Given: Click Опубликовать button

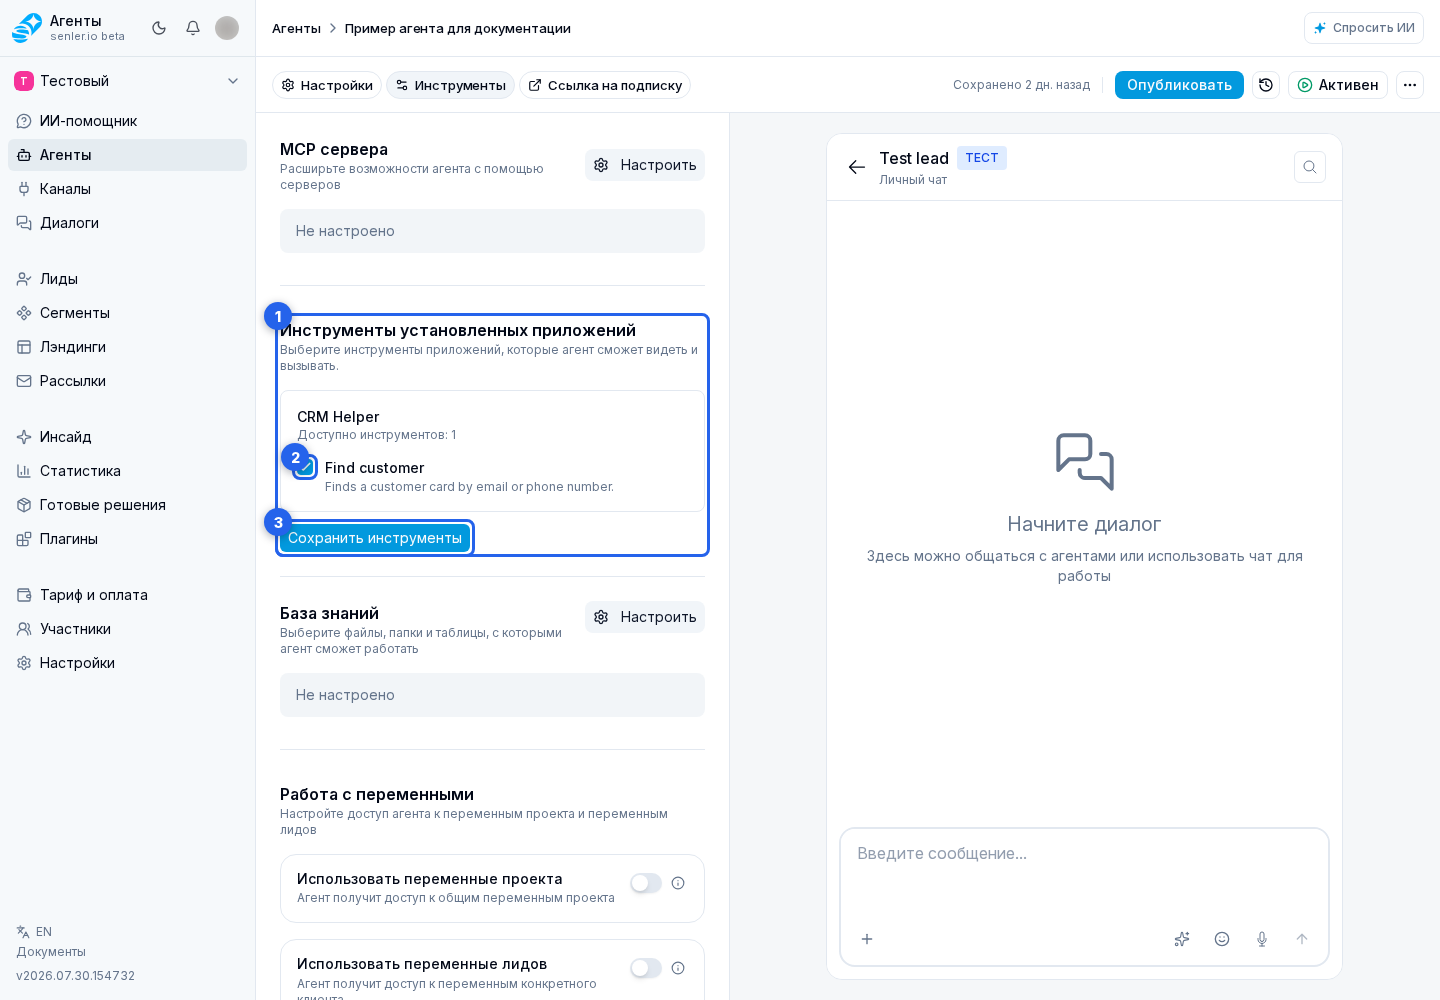Looking at the screenshot, I should point(1179,85).
